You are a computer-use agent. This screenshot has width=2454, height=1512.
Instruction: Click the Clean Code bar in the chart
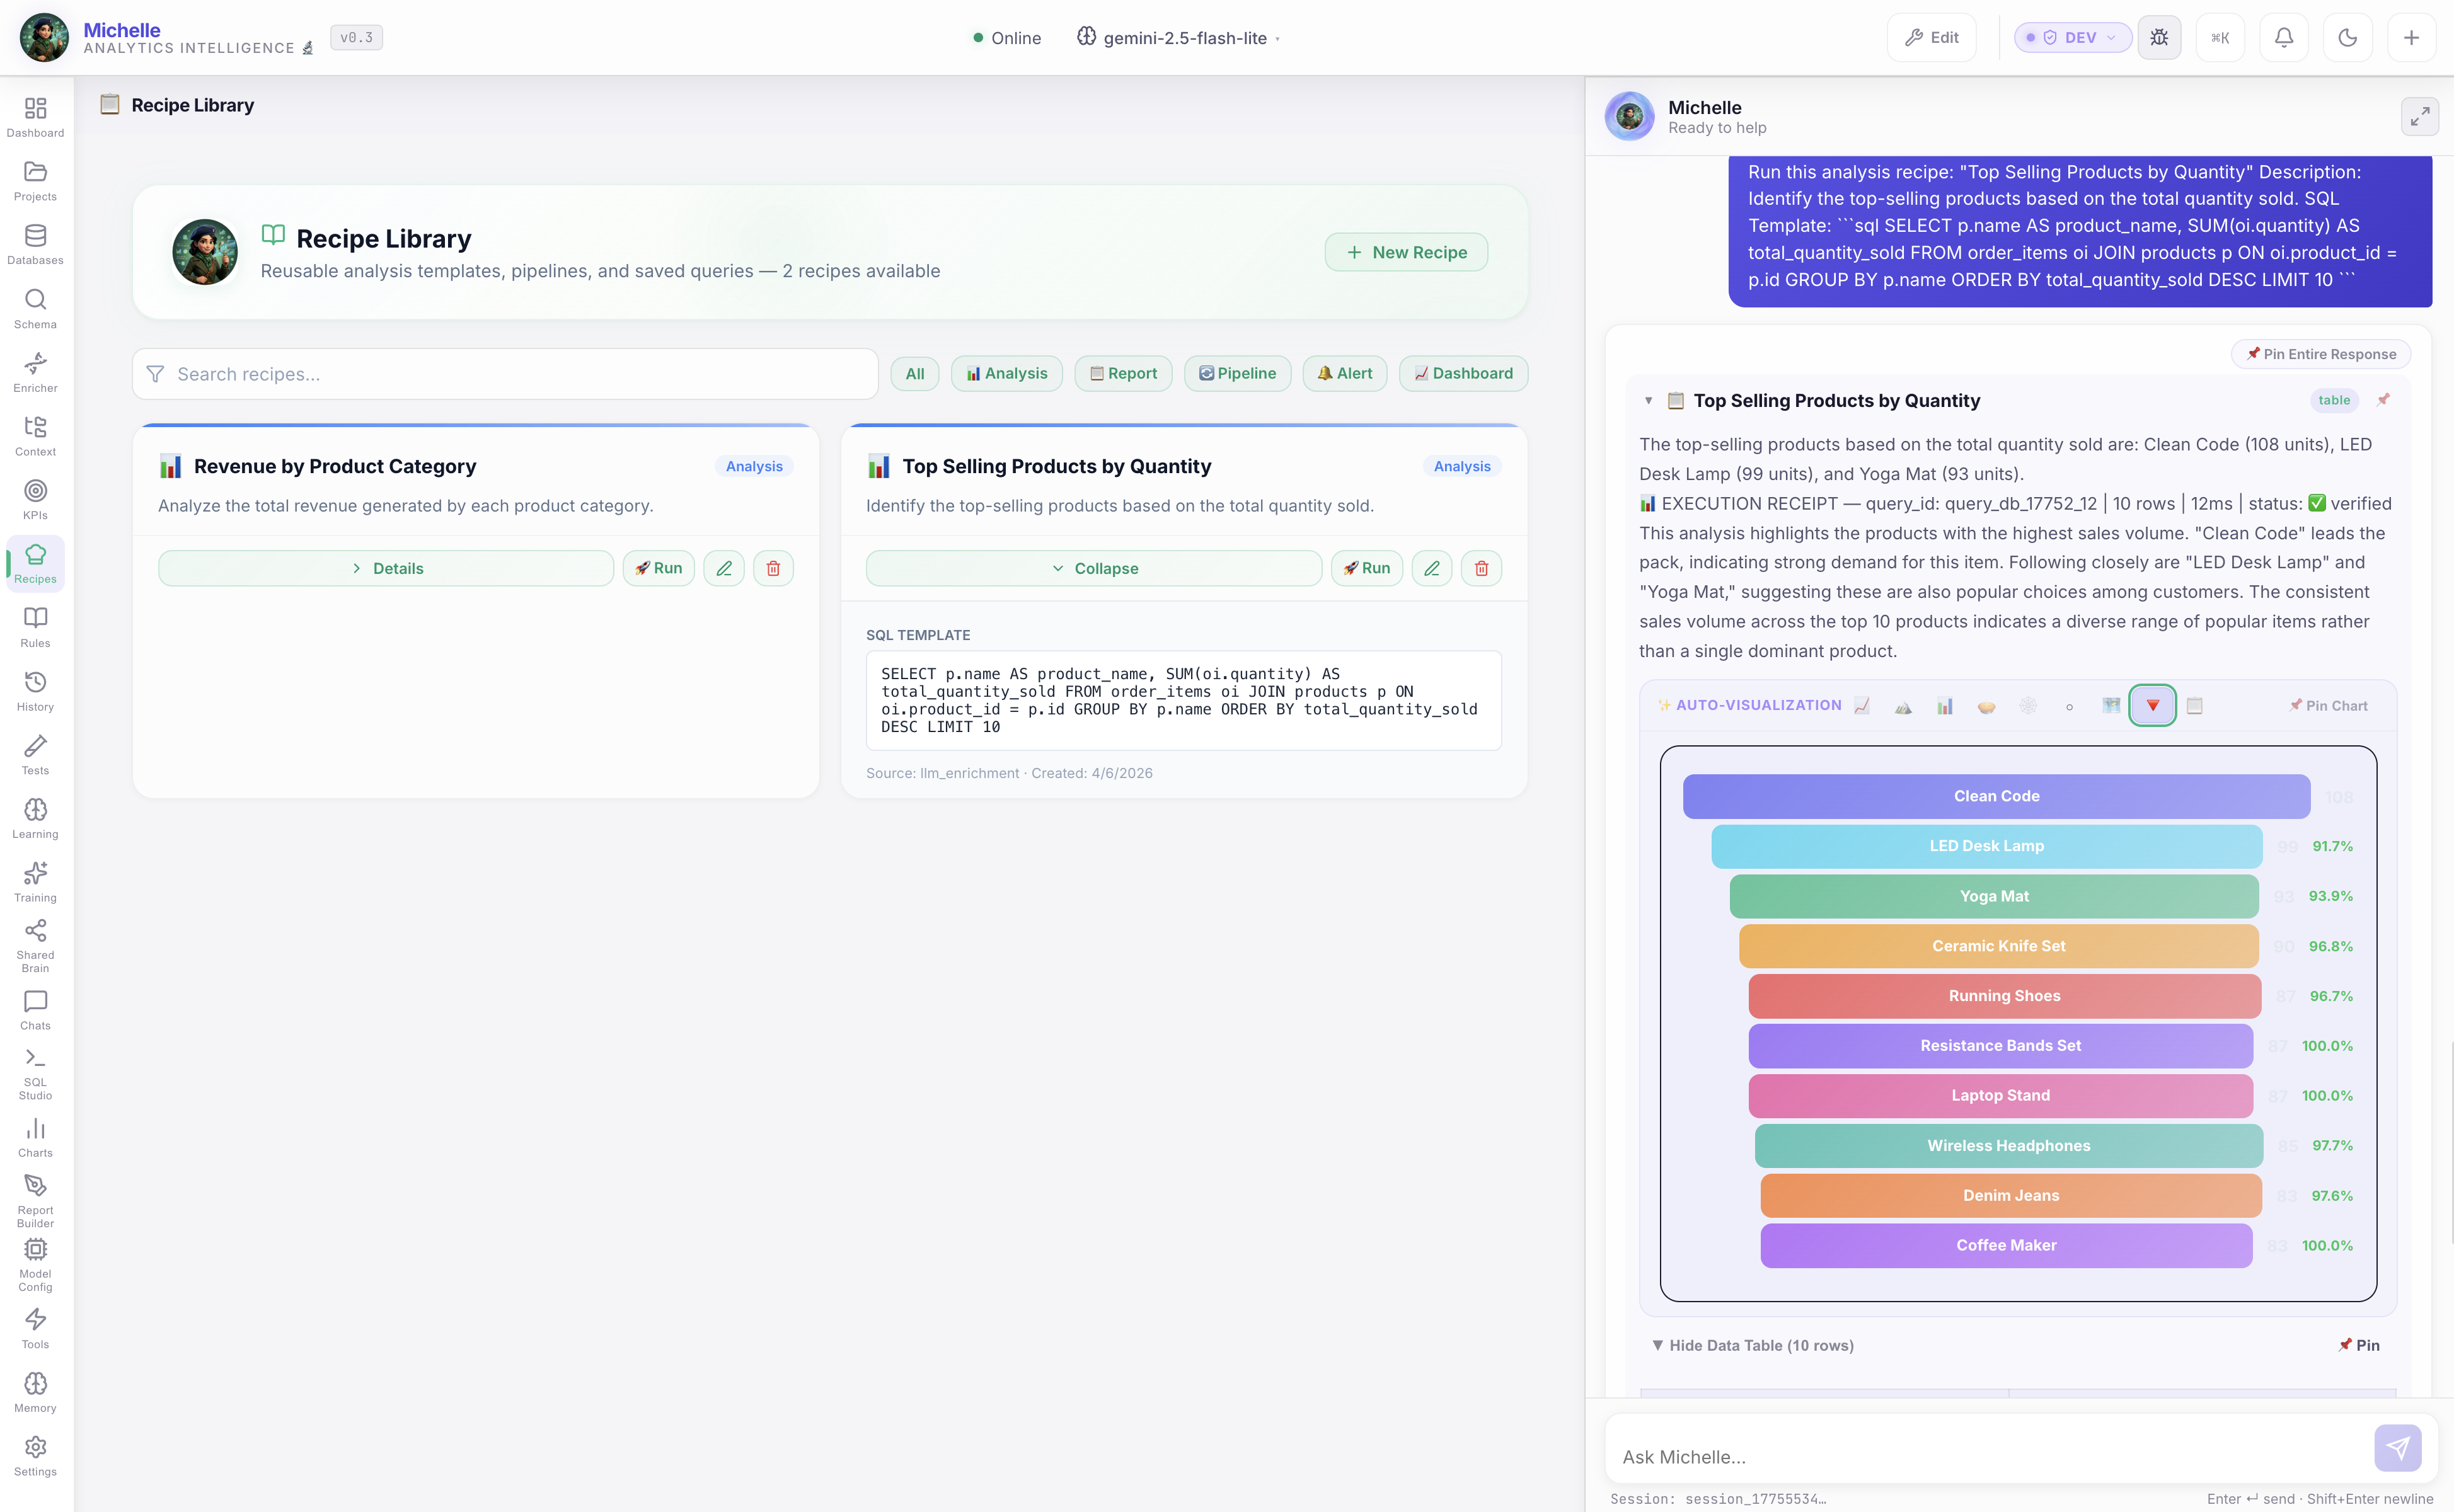(1996, 796)
